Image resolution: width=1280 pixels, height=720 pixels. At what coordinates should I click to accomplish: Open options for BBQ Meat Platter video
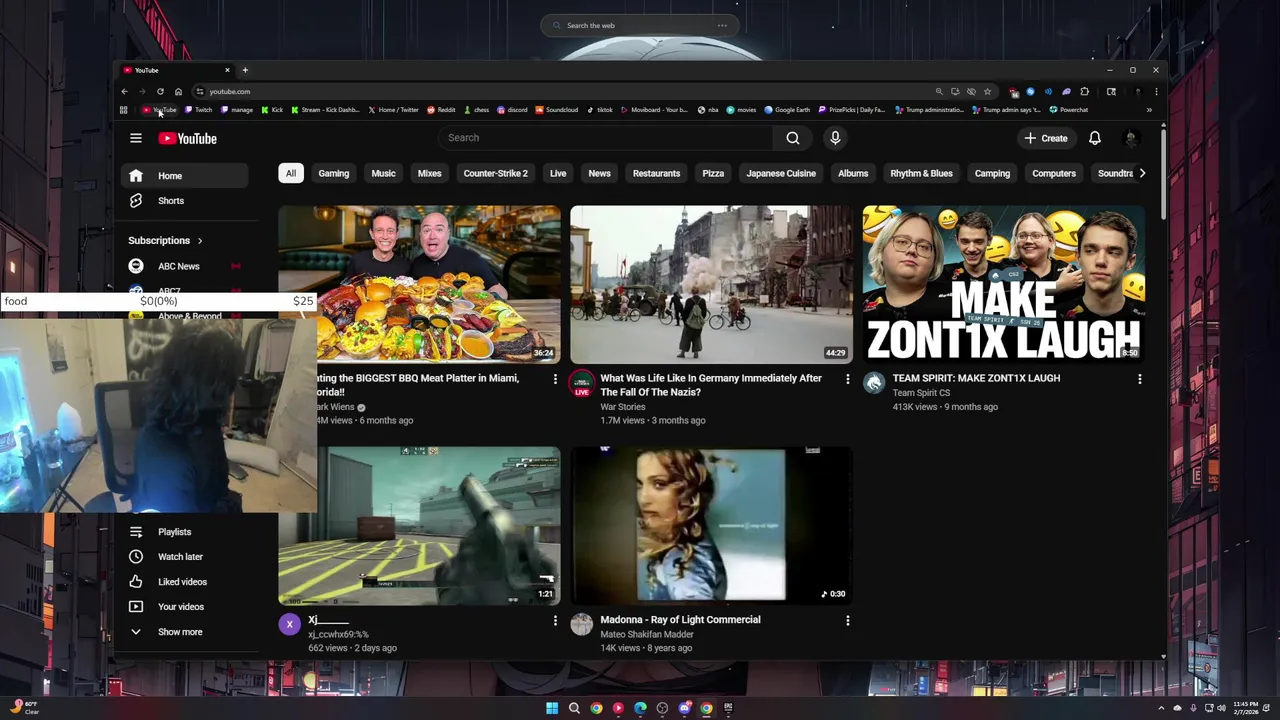[x=555, y=379]
